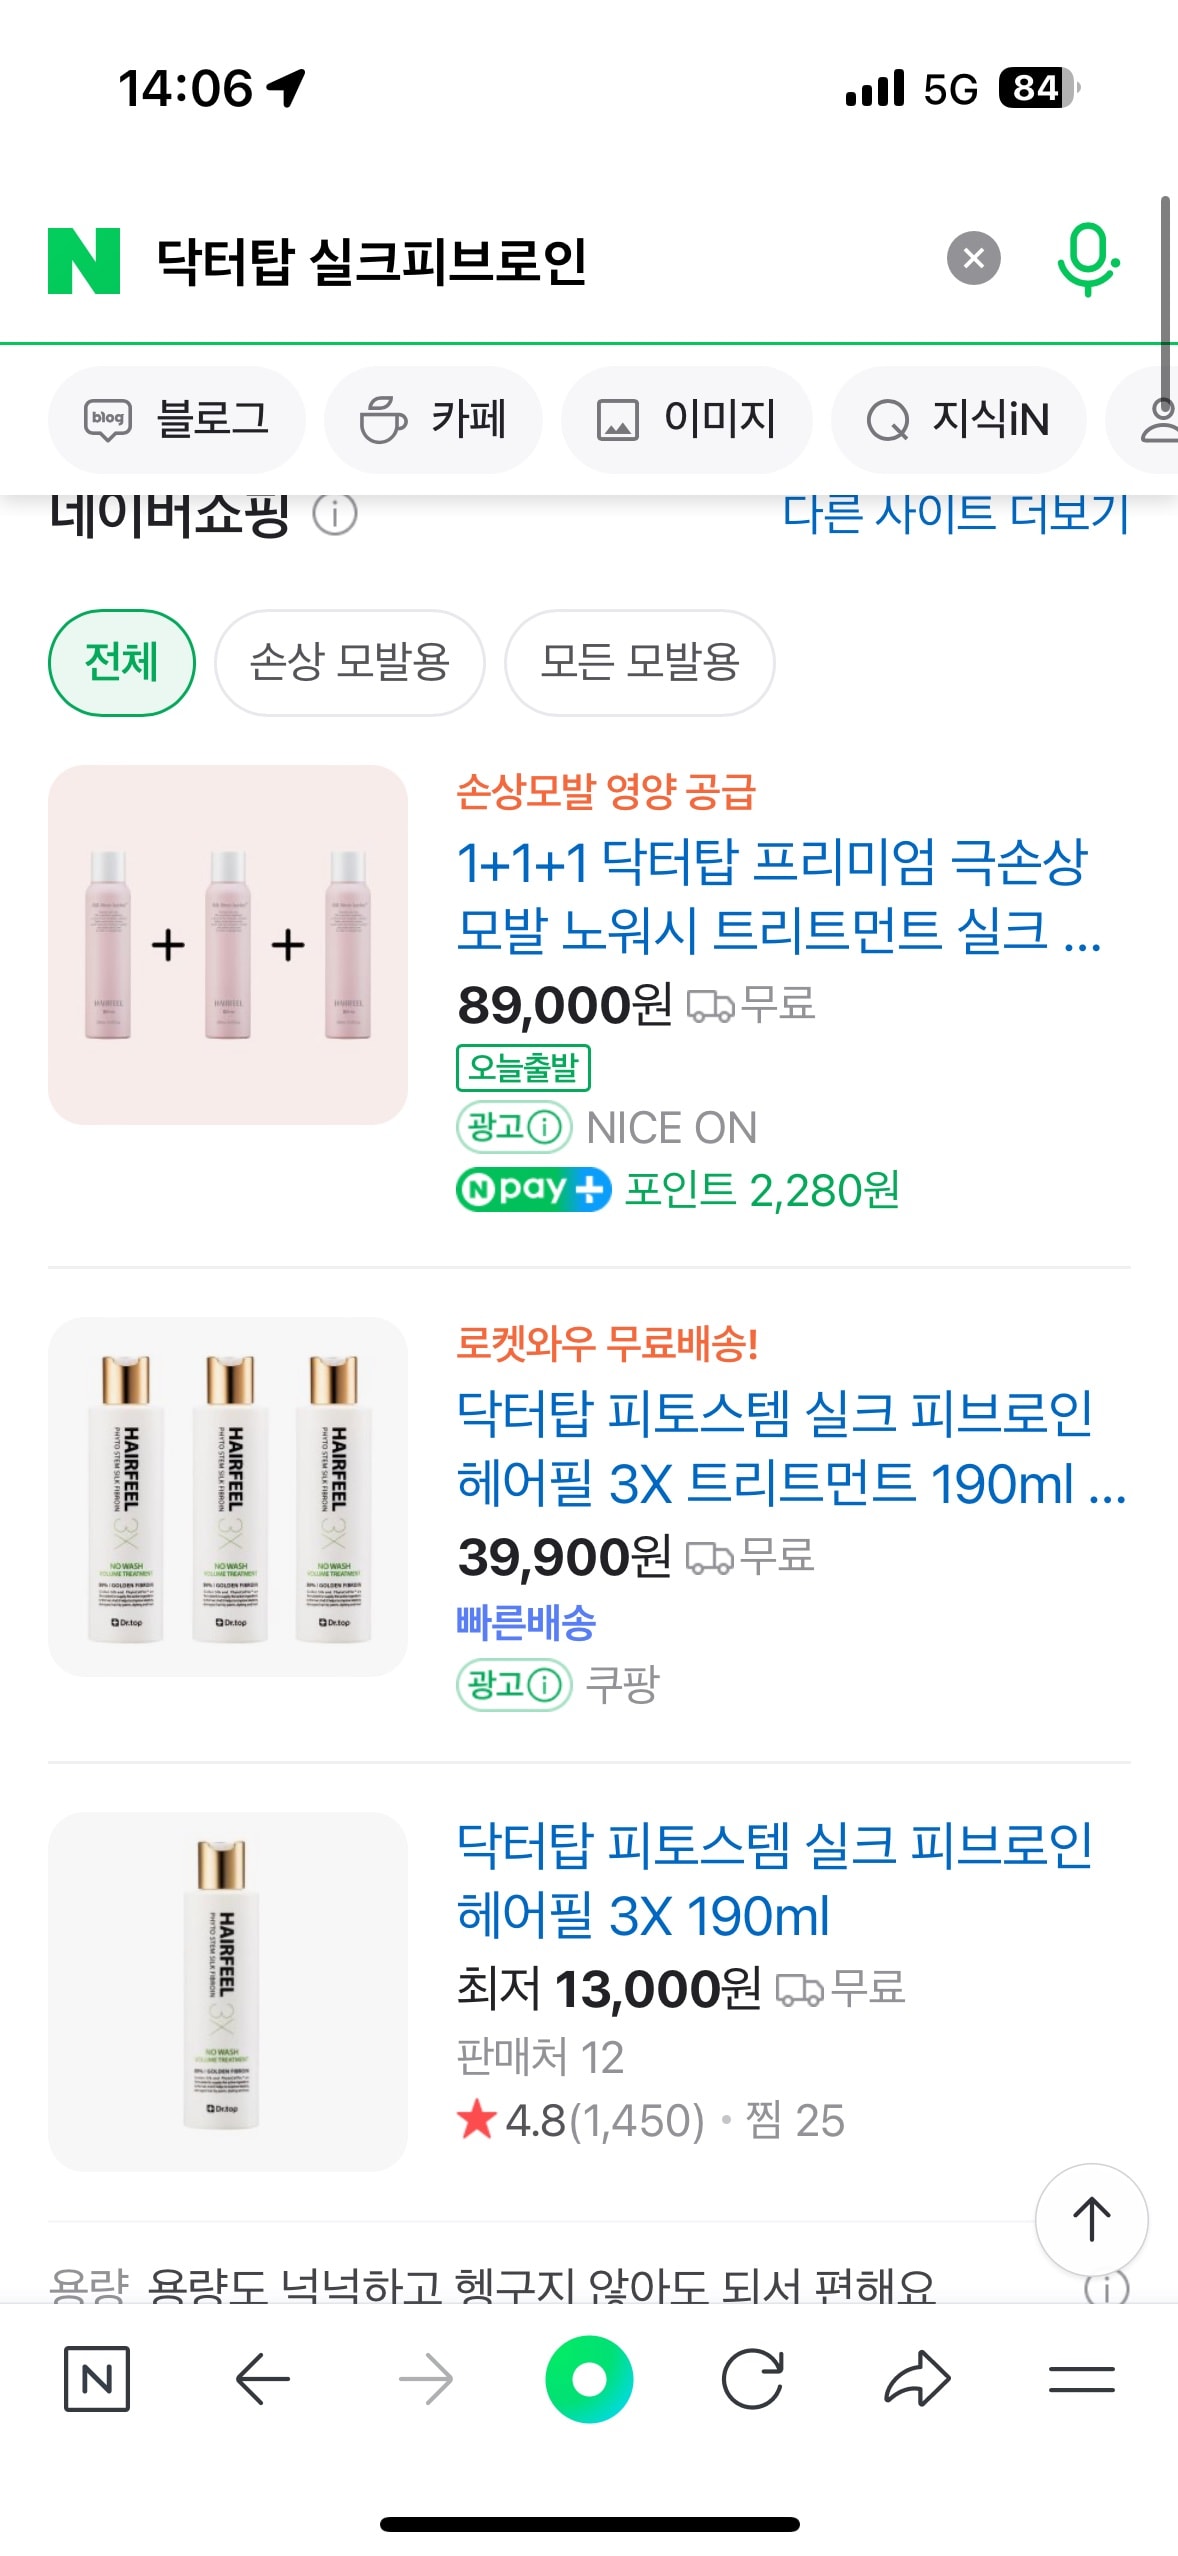Start voice search with microphone icon
Screen dimensions: 1178x2556
click(1087, 259)
